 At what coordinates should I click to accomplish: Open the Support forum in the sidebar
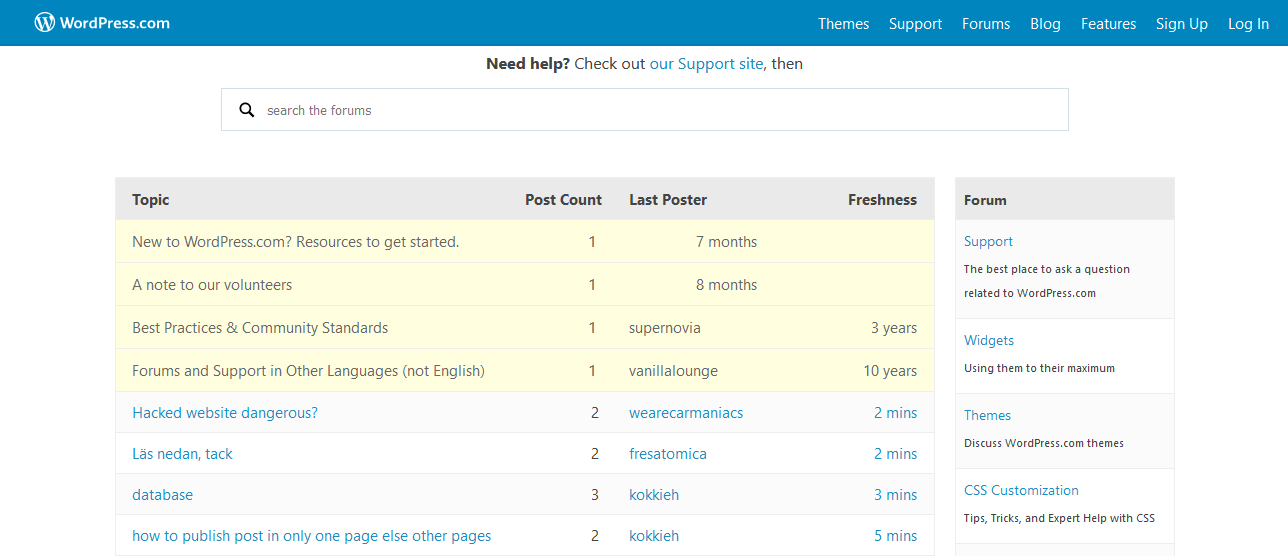pyautogui.click(x=988, y=241)
